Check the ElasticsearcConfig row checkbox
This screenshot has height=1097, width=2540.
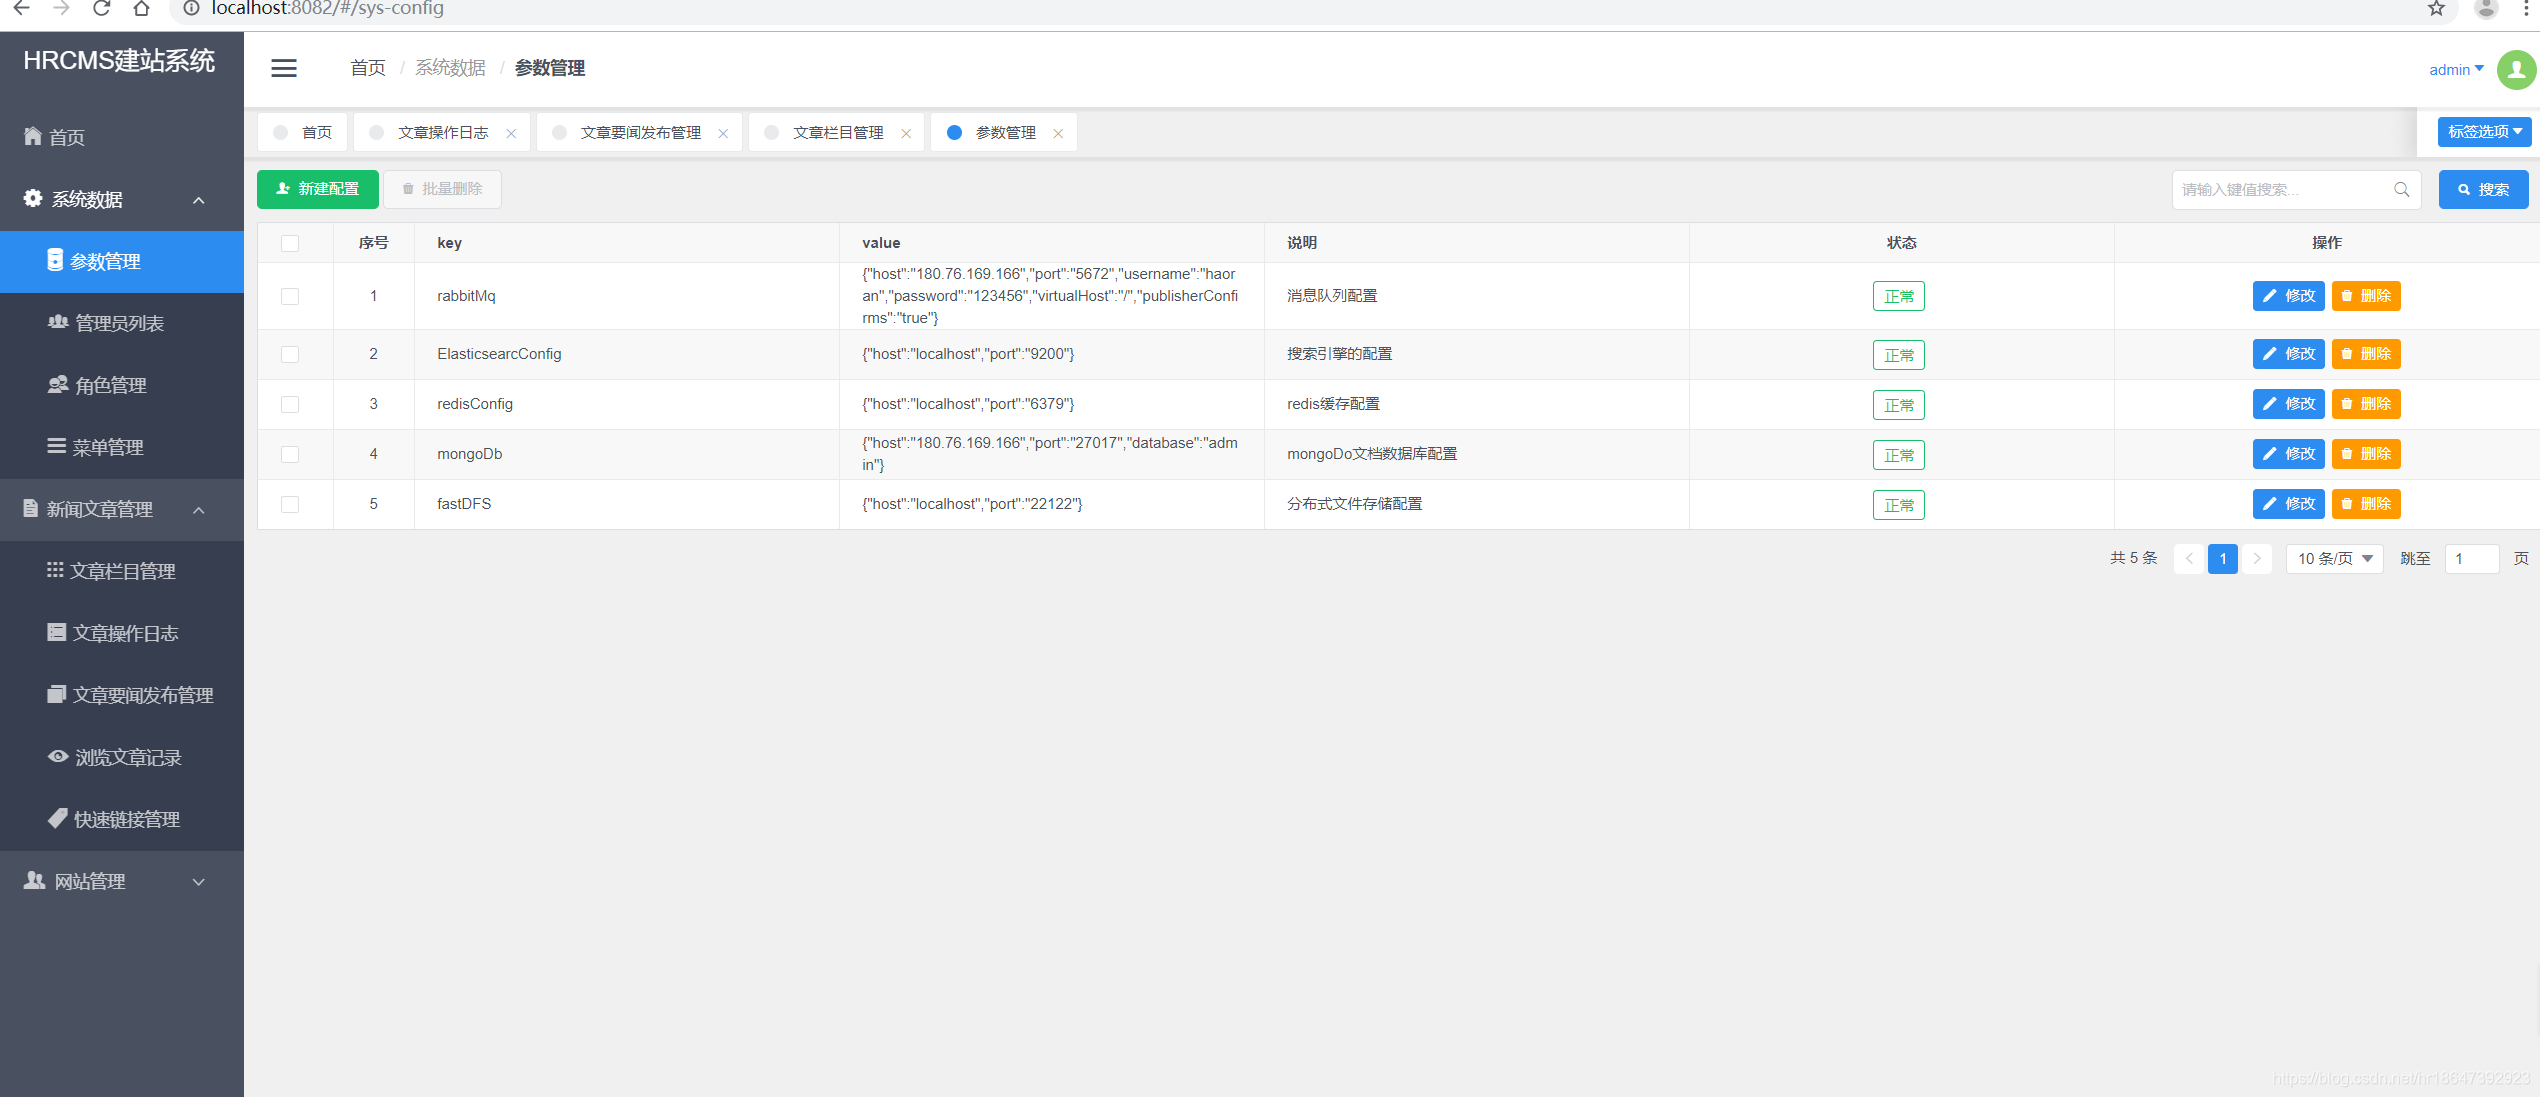tap(290, 354)
